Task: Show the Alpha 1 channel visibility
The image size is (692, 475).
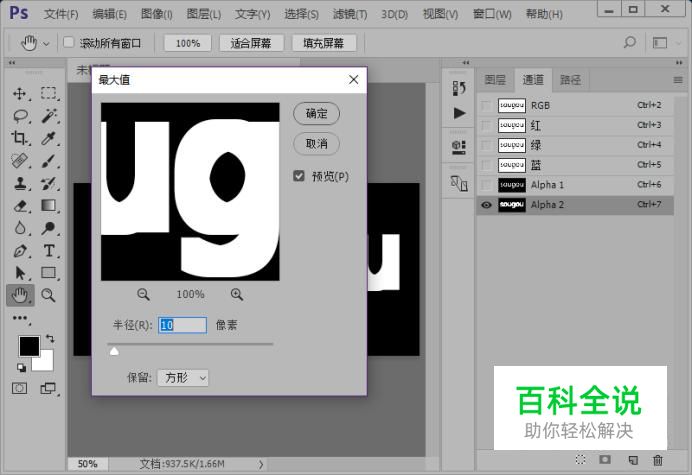Action: pos(486,185)
